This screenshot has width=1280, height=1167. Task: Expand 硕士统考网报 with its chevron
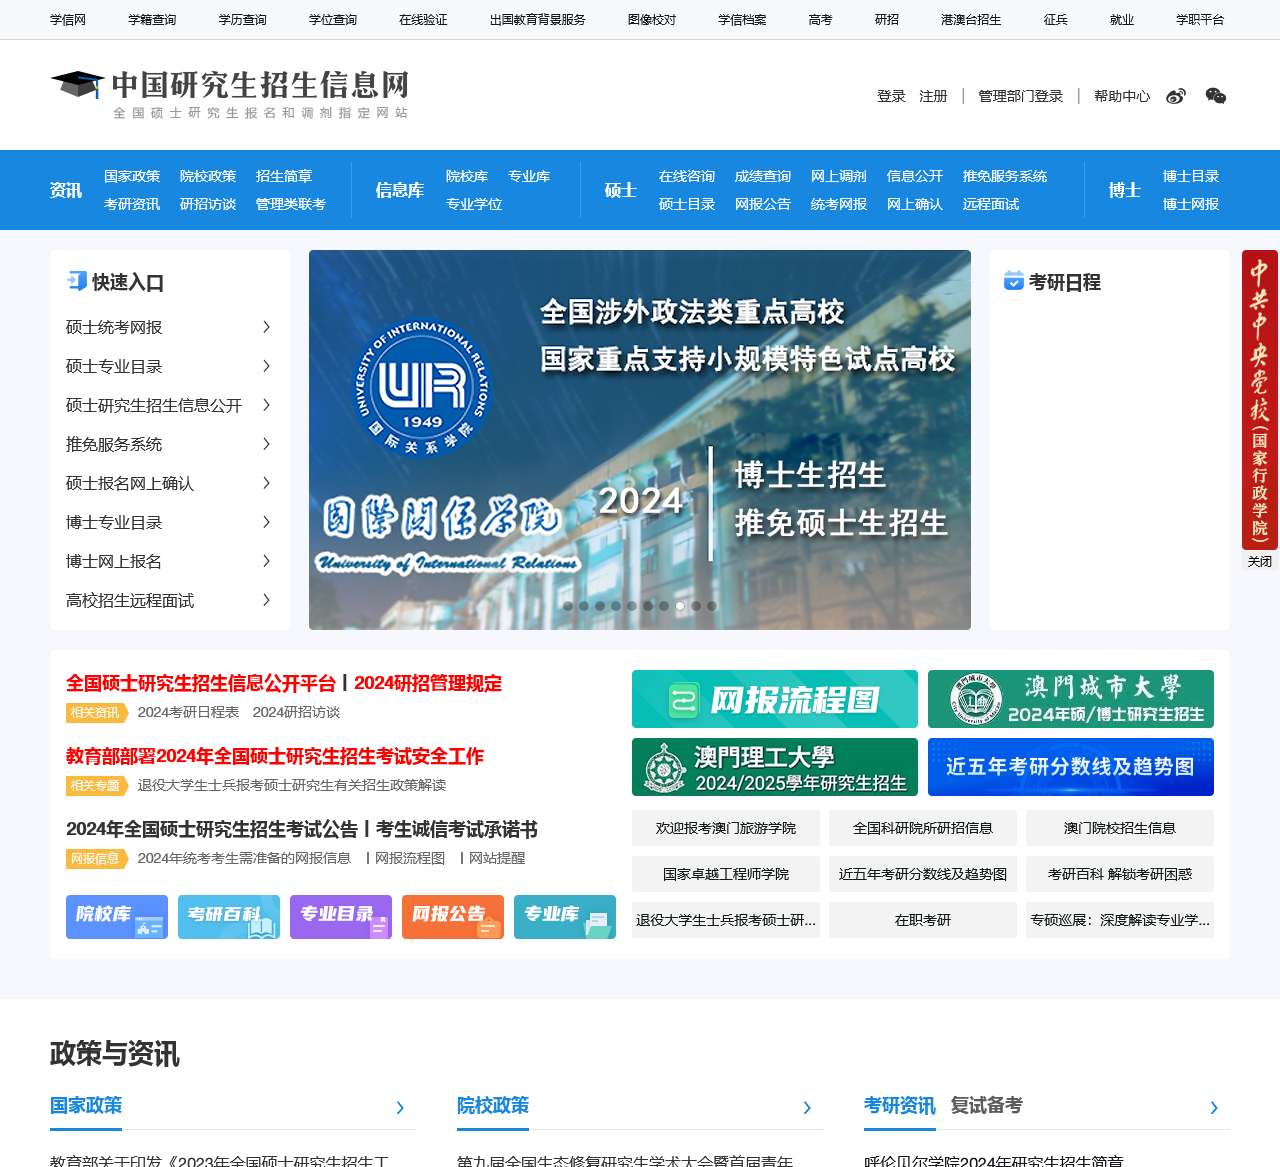coord(266,327)
